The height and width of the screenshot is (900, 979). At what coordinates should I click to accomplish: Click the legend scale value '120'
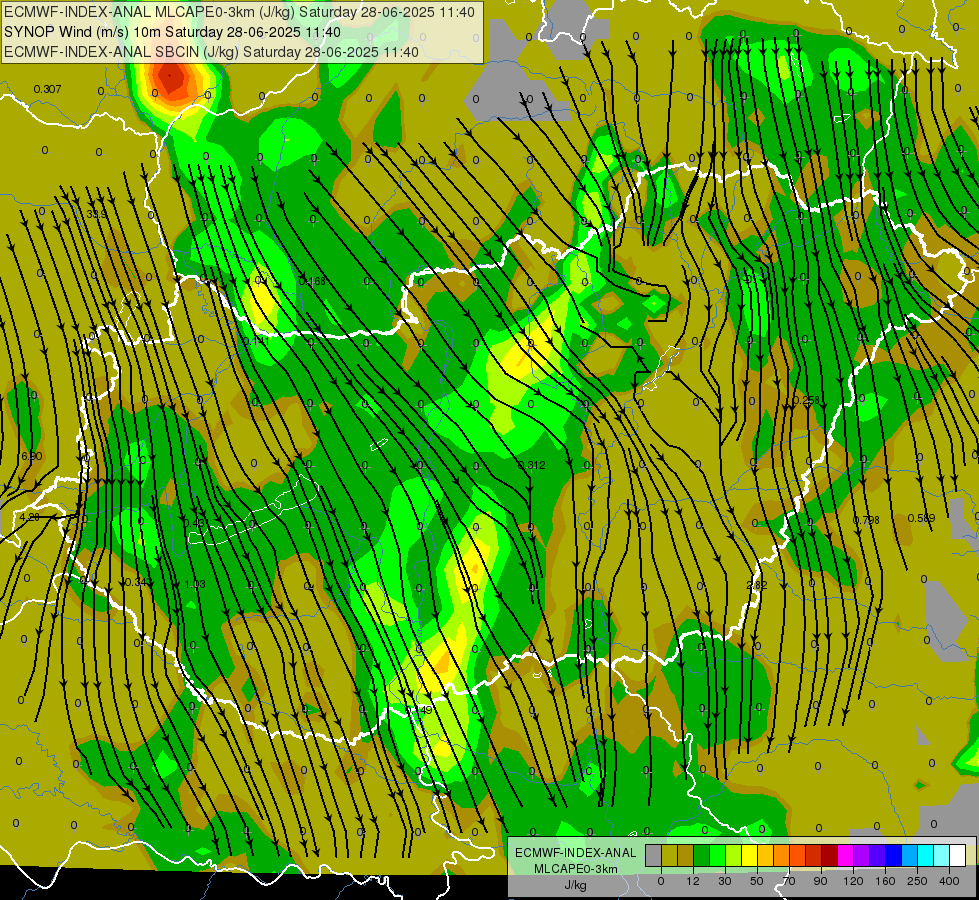tap(854, 881)
